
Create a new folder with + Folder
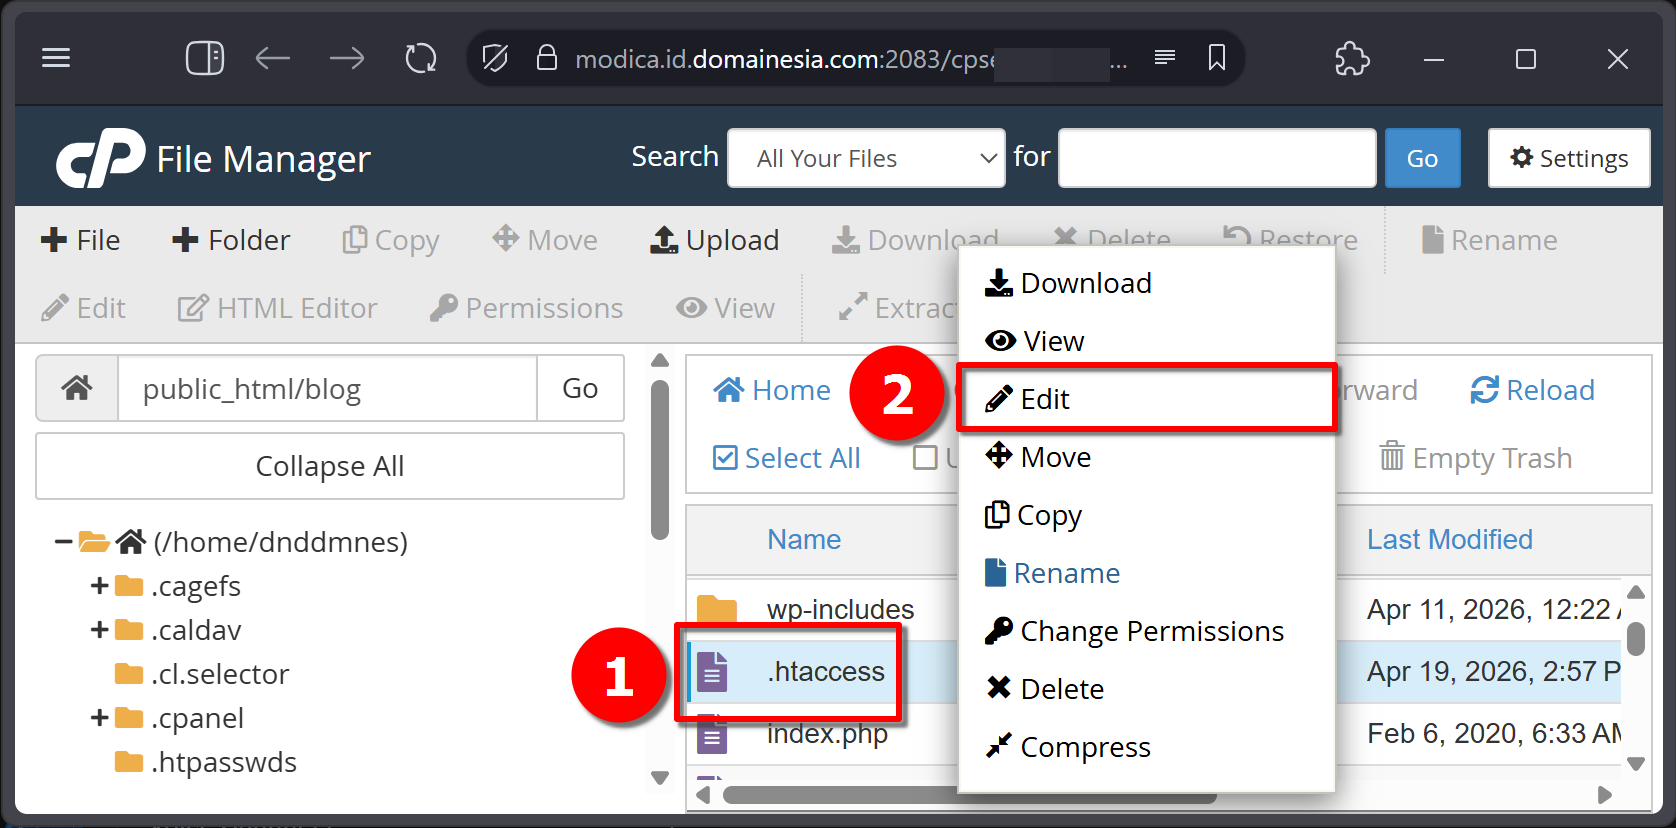pyautogui.click(x=231, y=240)
